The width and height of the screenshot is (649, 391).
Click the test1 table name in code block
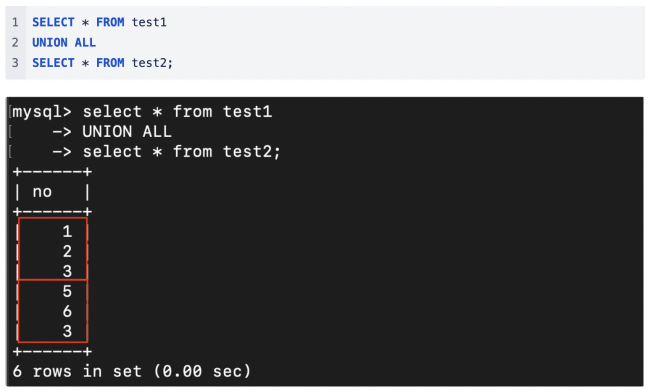click(x=149, y=22)
